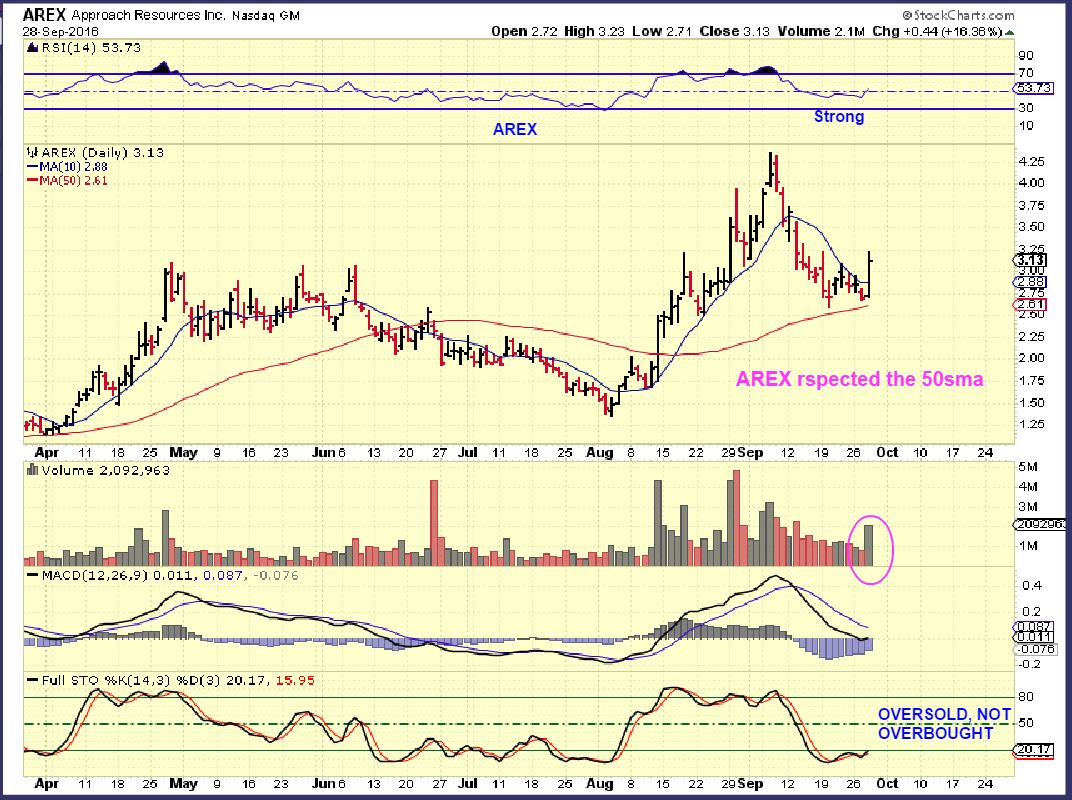Click the 28-Sep-2016 chart date
Viewport: 1072px width, 800px height.
click(61, 31)
